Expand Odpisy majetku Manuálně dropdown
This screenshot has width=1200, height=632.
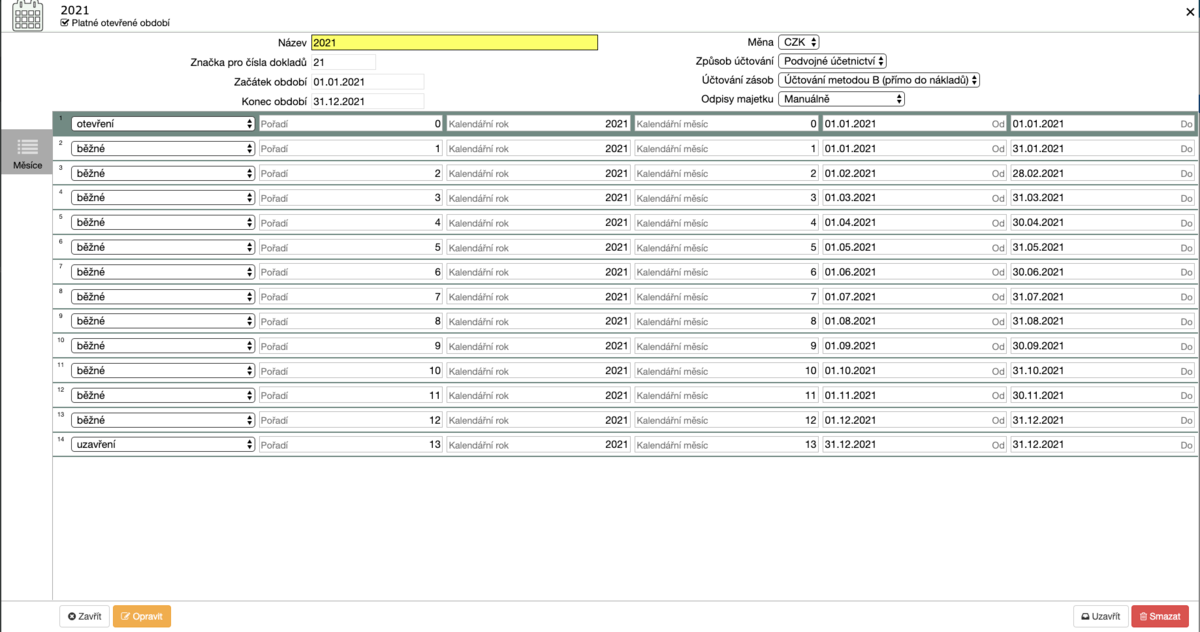click(843, 99)
